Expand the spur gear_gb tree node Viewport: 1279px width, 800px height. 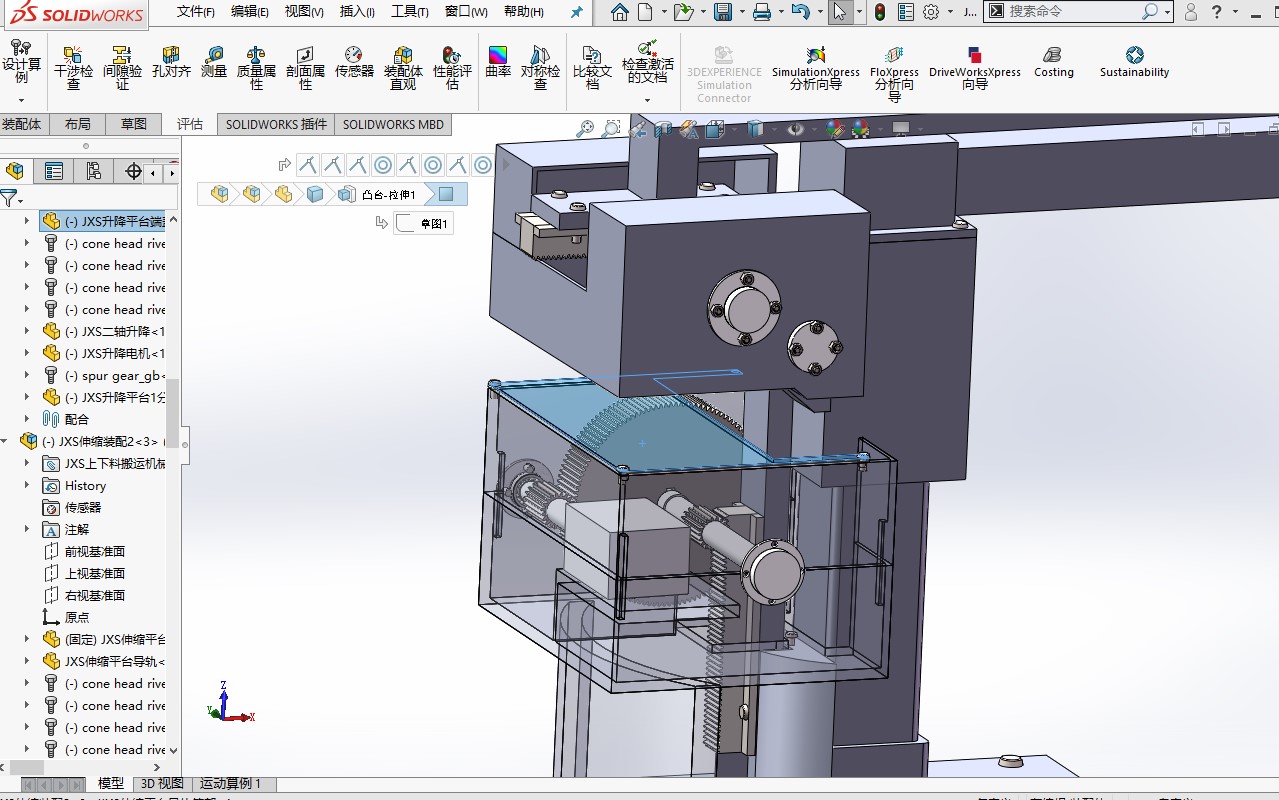point(27,375)
